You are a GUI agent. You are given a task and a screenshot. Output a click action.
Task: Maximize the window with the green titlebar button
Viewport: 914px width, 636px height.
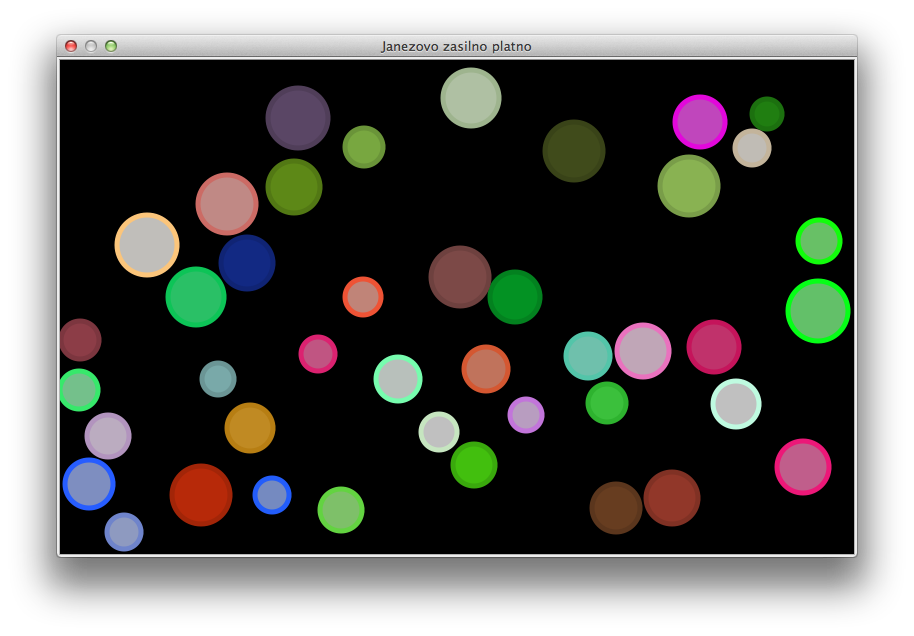coord(111,46)
